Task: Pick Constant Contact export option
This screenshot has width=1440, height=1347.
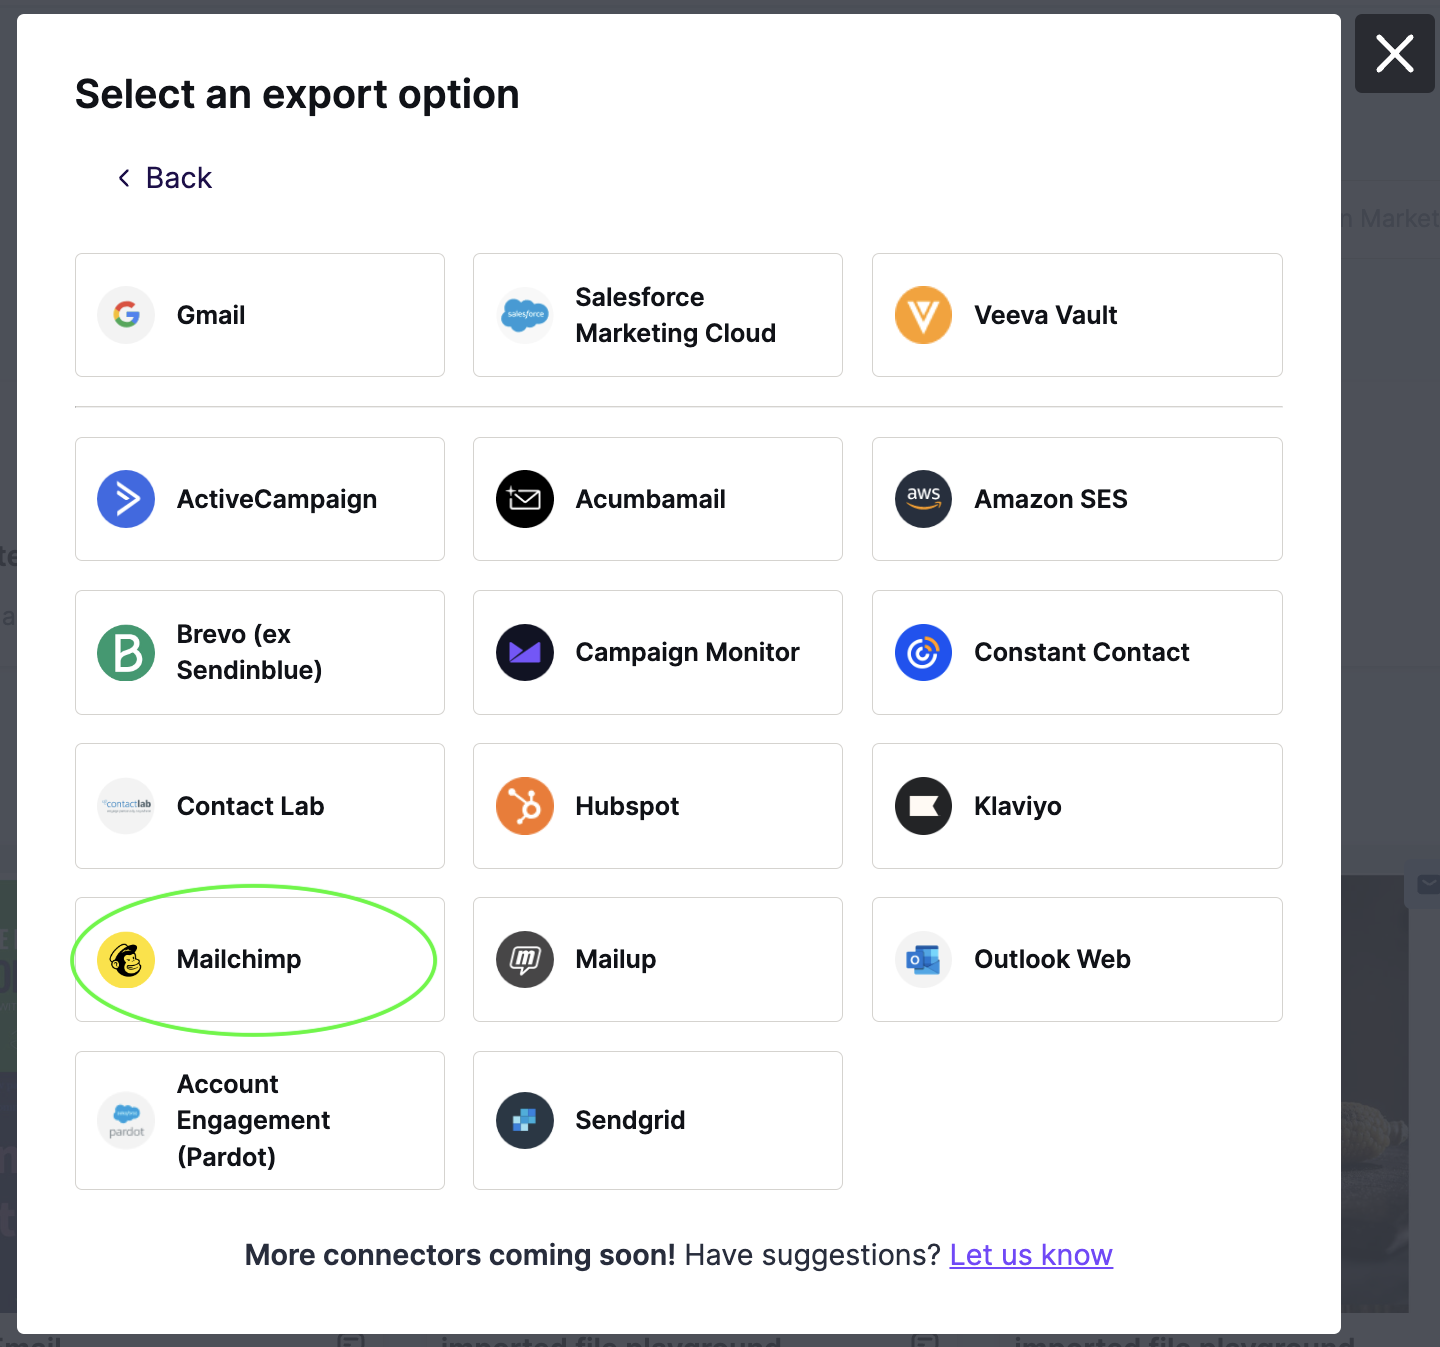Action: pyautogui.click(x=1077, y=653)
